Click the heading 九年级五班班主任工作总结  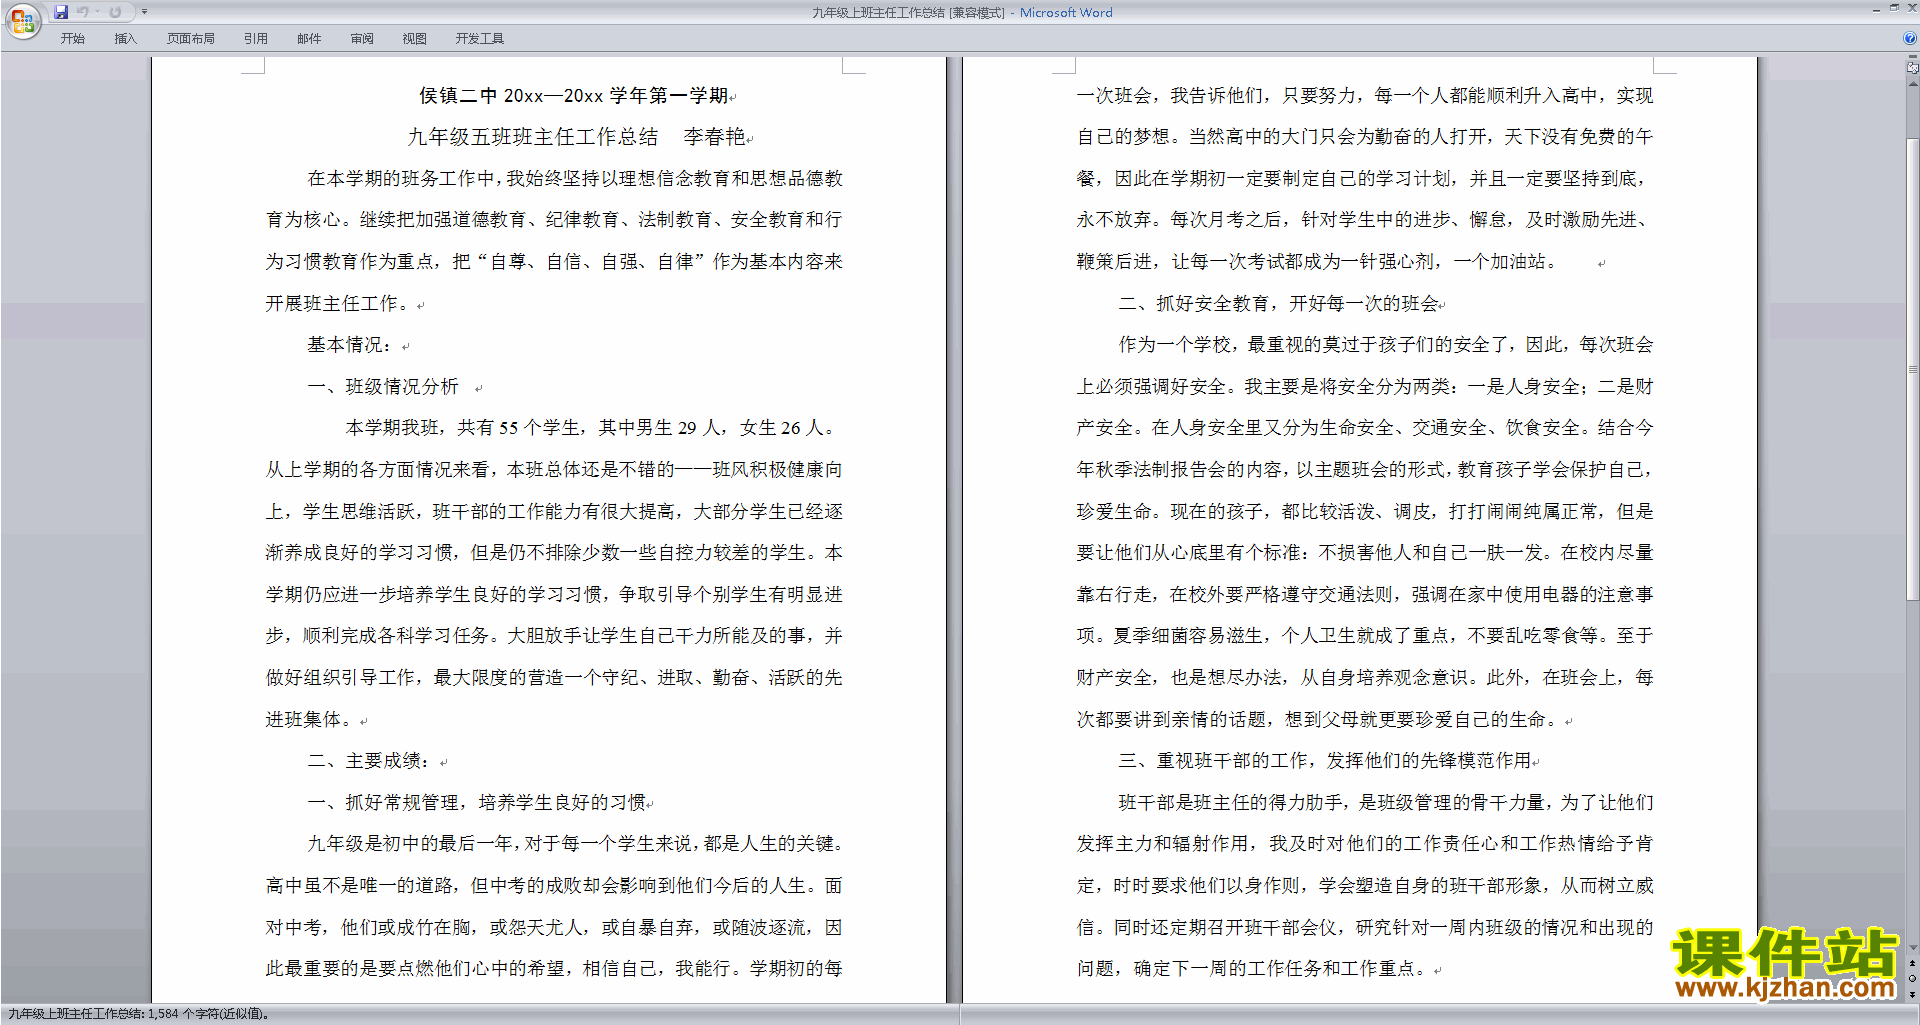click(532, 137)
